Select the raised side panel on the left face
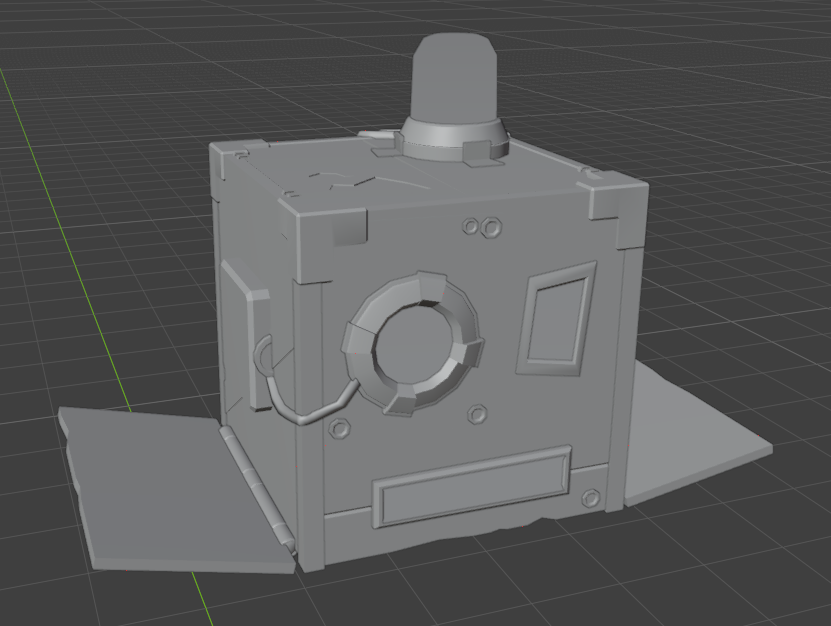Viewport: 831px width, 626px height. click(245, 334)
